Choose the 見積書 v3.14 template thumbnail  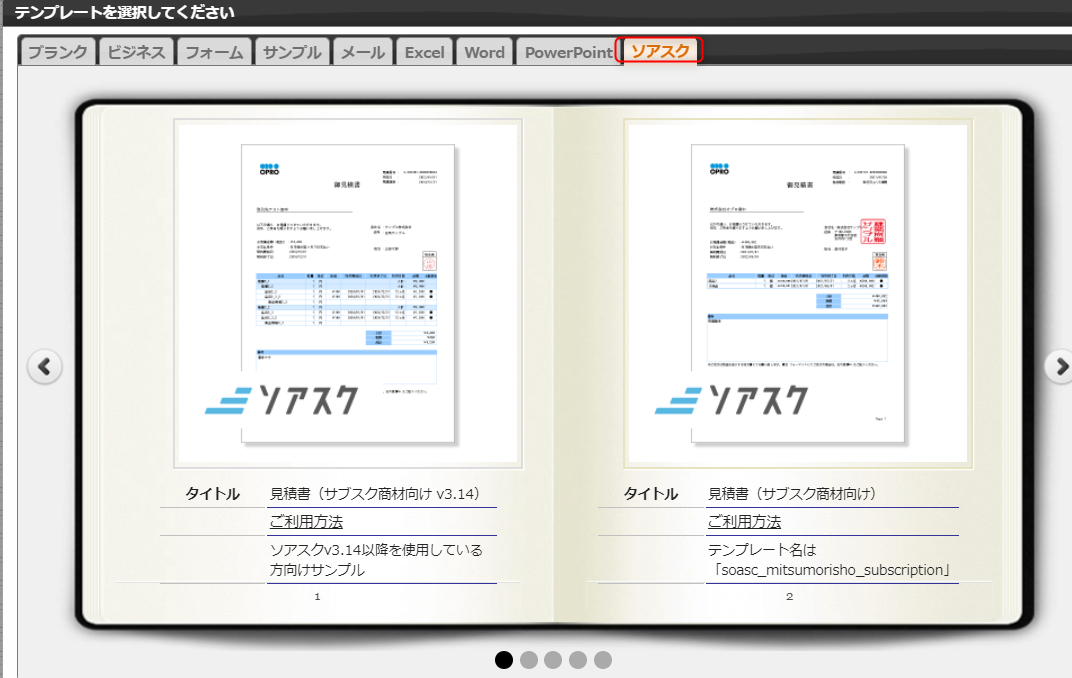click(347, 293)
